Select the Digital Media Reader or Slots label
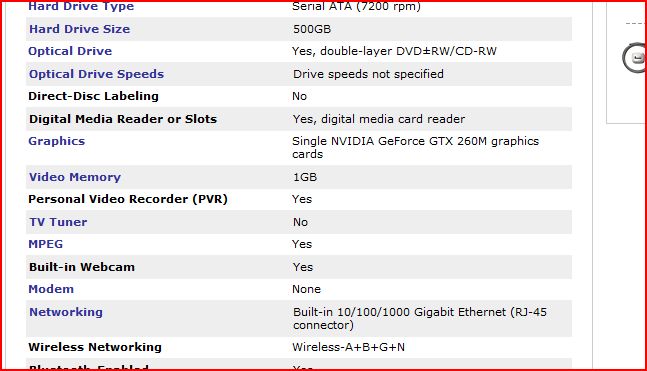Image resolution: width=647 pixels, height=371 pixels. coord(123,119)
